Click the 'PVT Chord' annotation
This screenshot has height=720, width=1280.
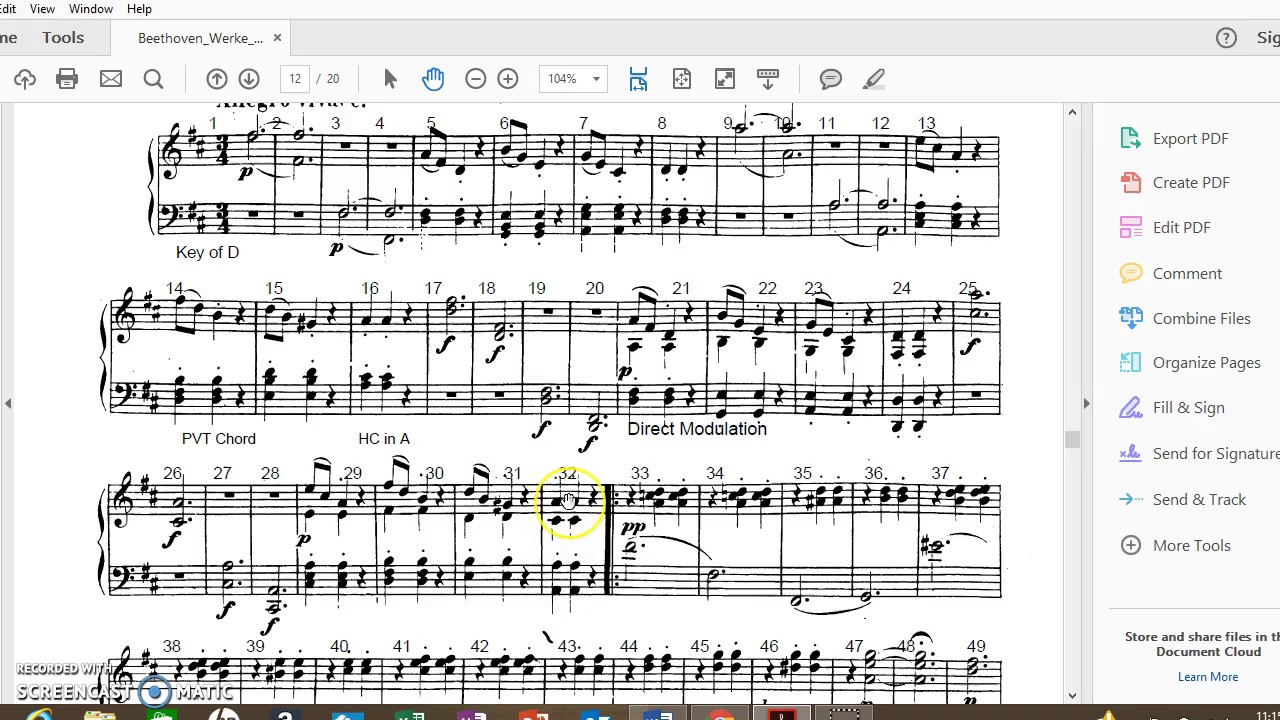coord(219,439)
